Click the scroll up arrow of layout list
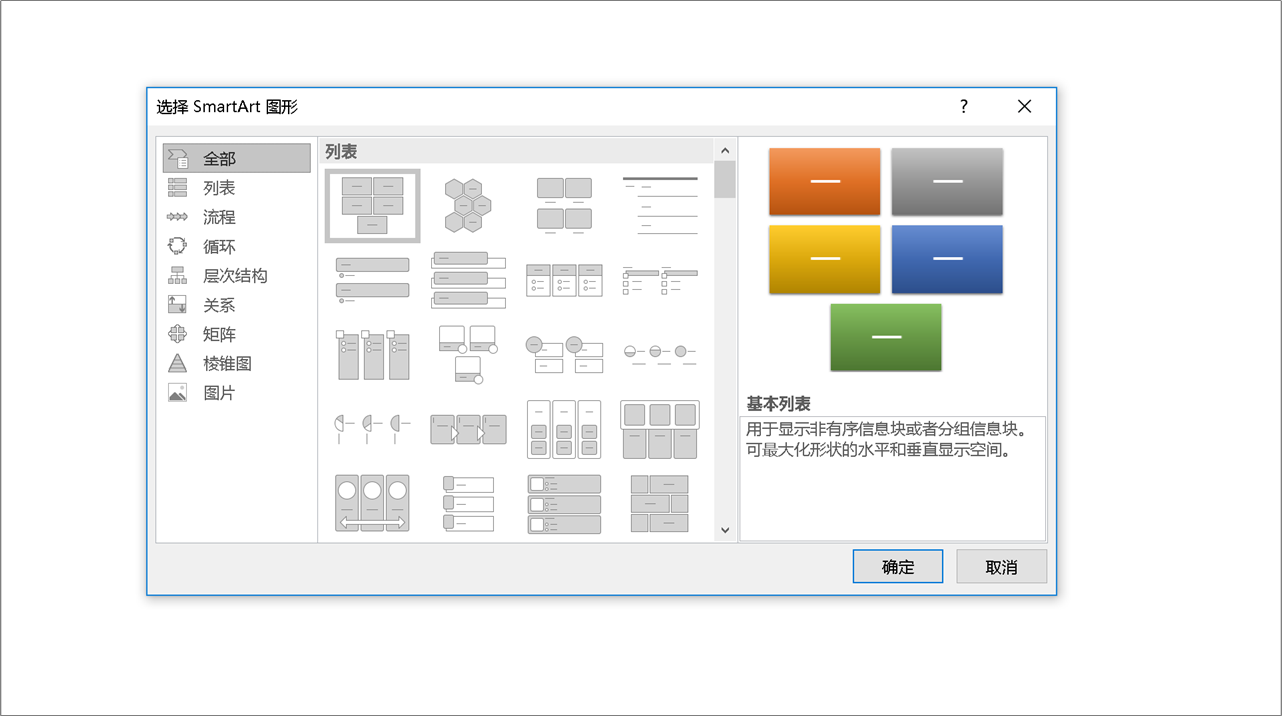The height and width of the screenshot is (716, 1282). pyautogui.click(x=726, y=151)
